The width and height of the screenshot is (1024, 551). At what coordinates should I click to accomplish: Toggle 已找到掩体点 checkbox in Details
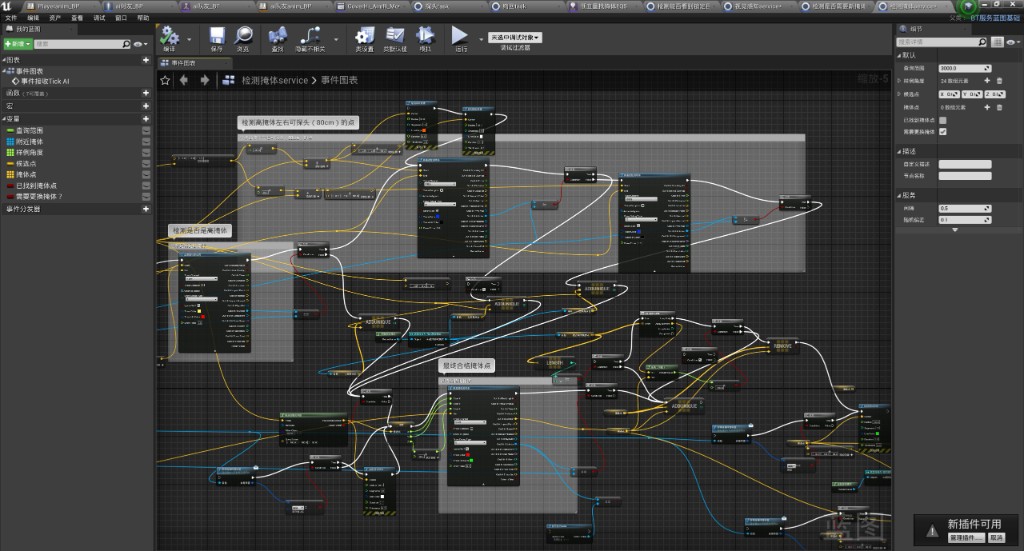point(942,120)
